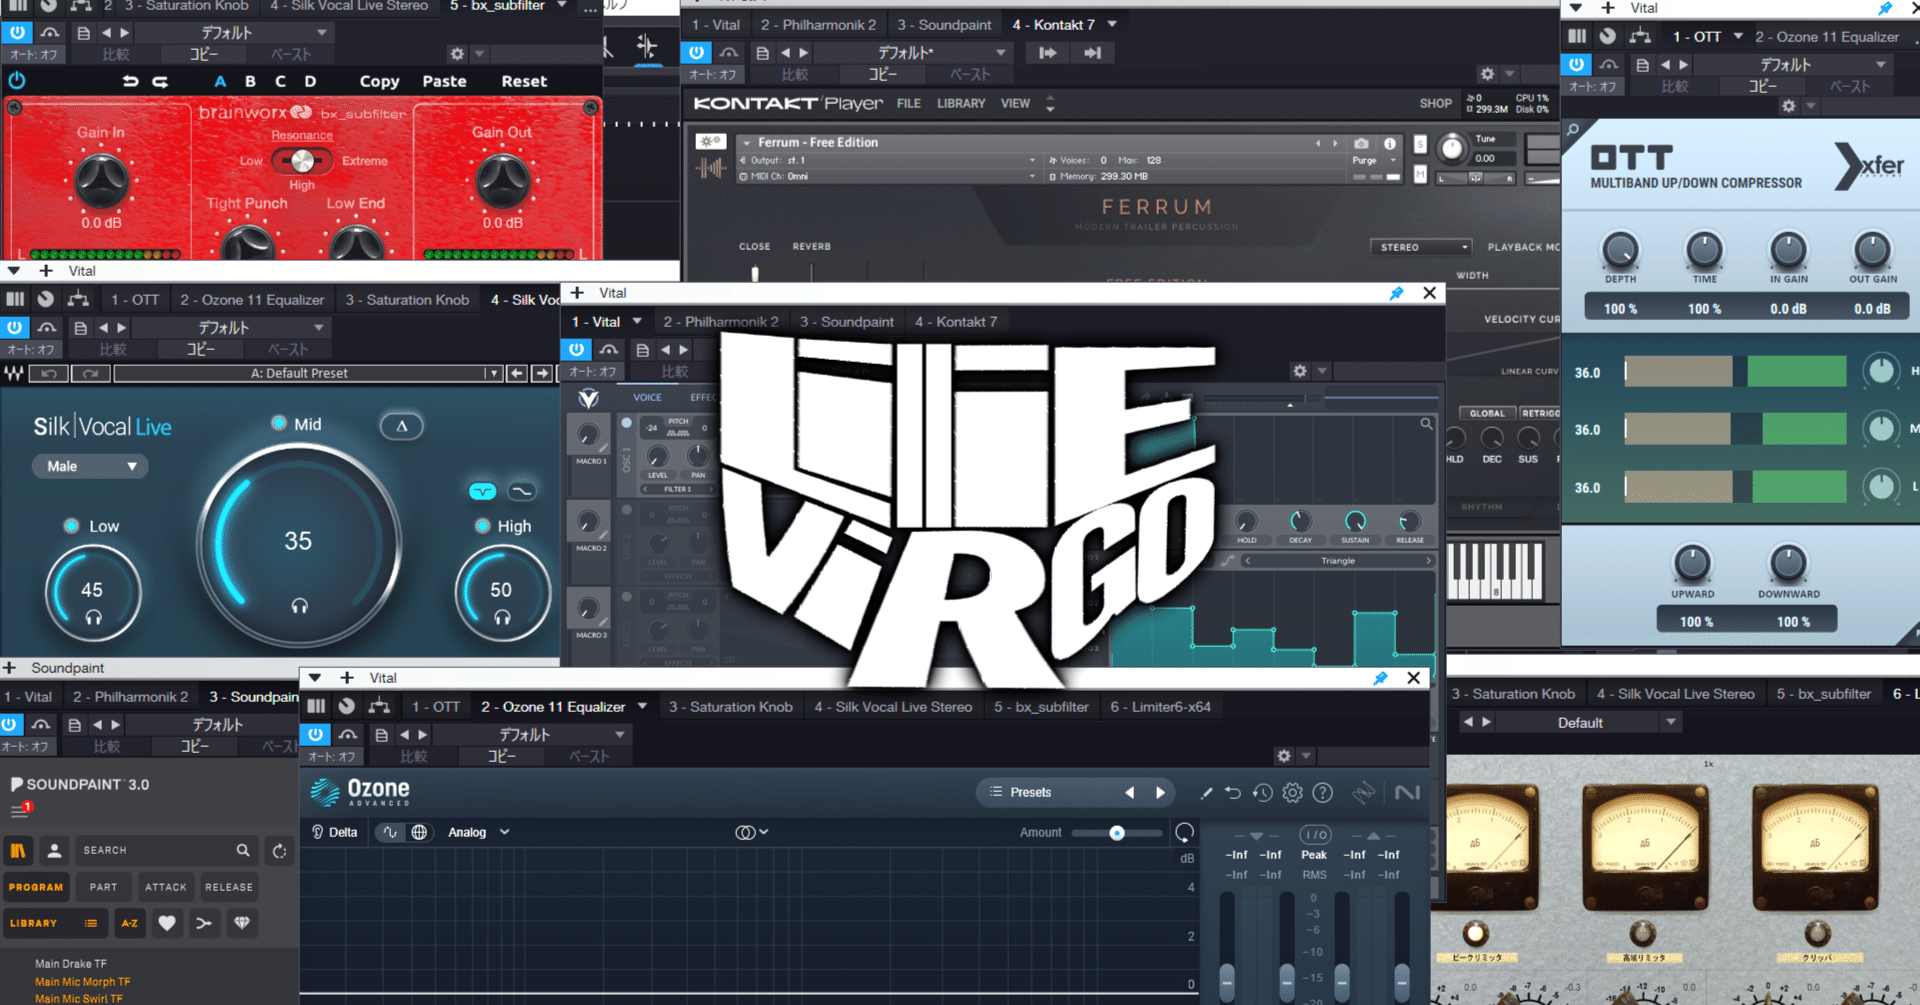
Task: Toggle the Mid band on Silk Vocal
Action: pyautogui.click(x=279, y=424)
